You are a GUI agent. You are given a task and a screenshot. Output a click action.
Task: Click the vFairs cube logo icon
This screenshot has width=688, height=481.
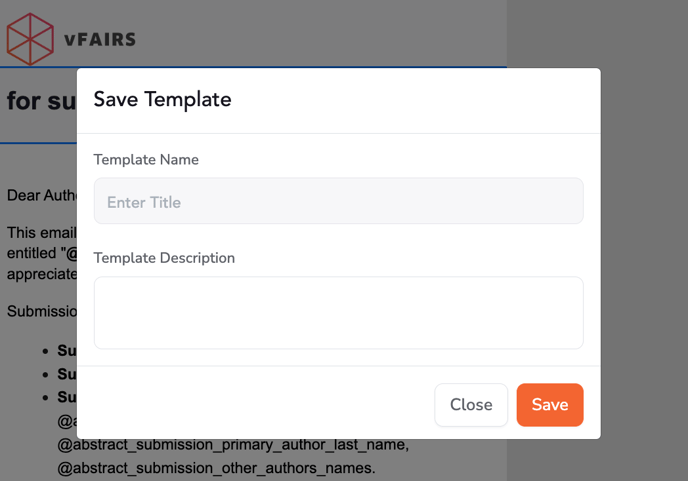(30, 39)
